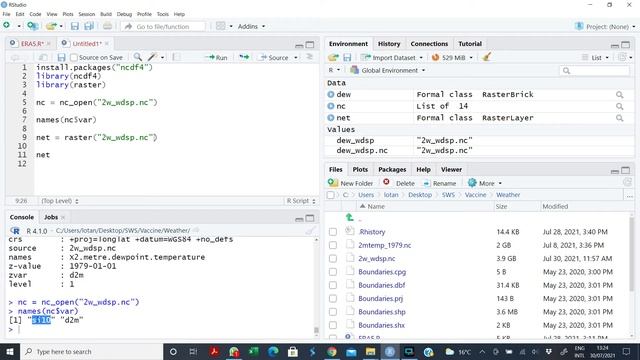
Task: Navigate to Desktop in the breadcrumb path
Action: pyautogui.click(x=420, y=195)
